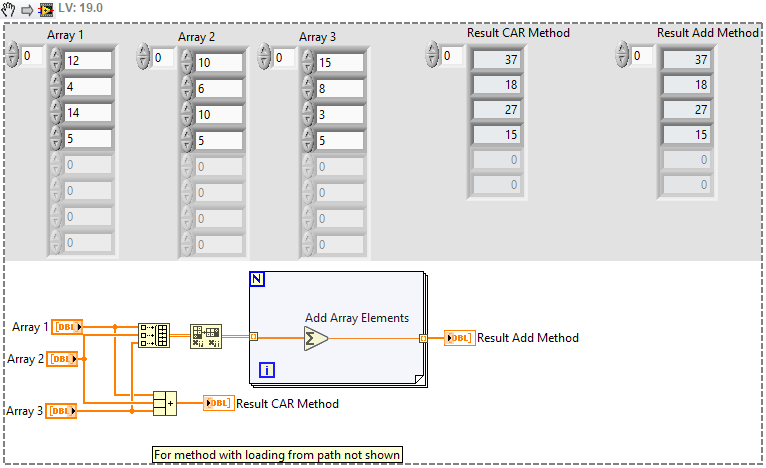Click Result CAR Method index field showing 0
This screenshot has height=468, width=766.
[452, 55]
